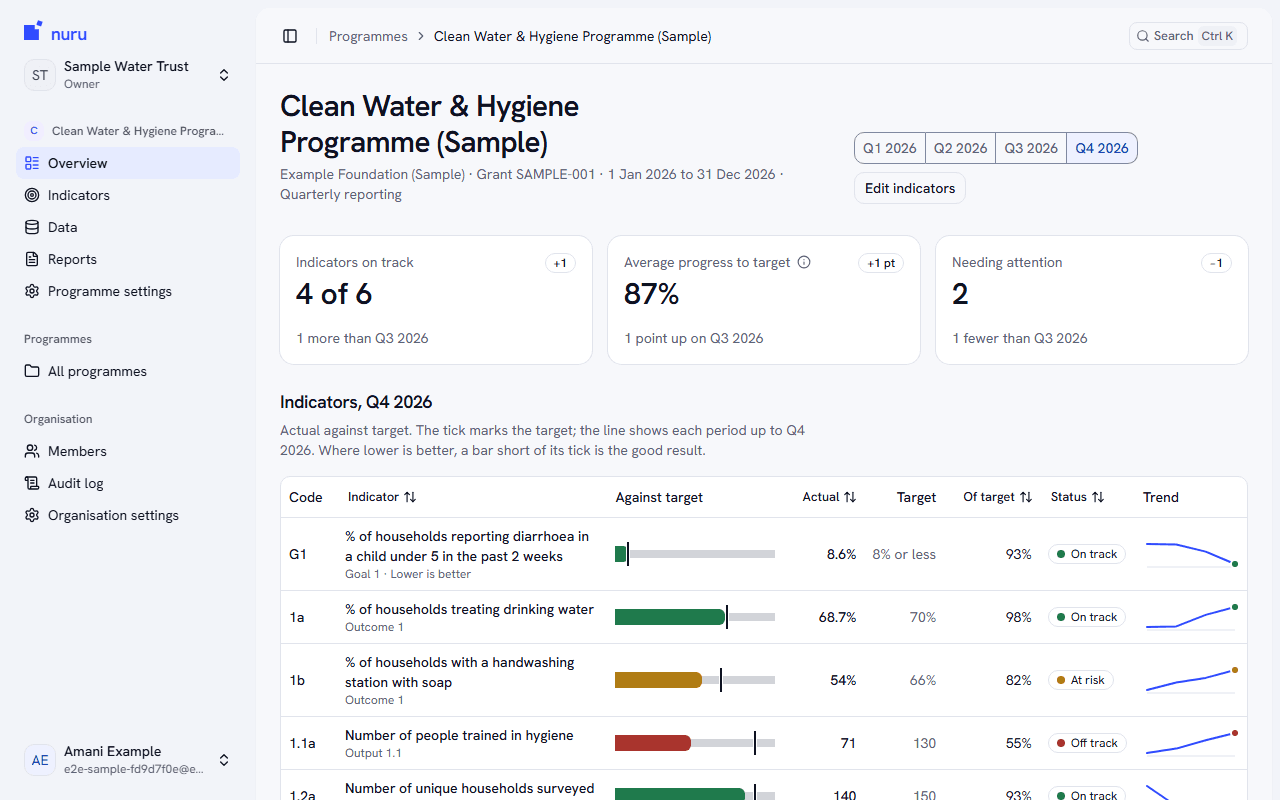This screenshot has width=1280, height=800.
Task: Click the nuru logo icon
Action: tap(33, 31)
